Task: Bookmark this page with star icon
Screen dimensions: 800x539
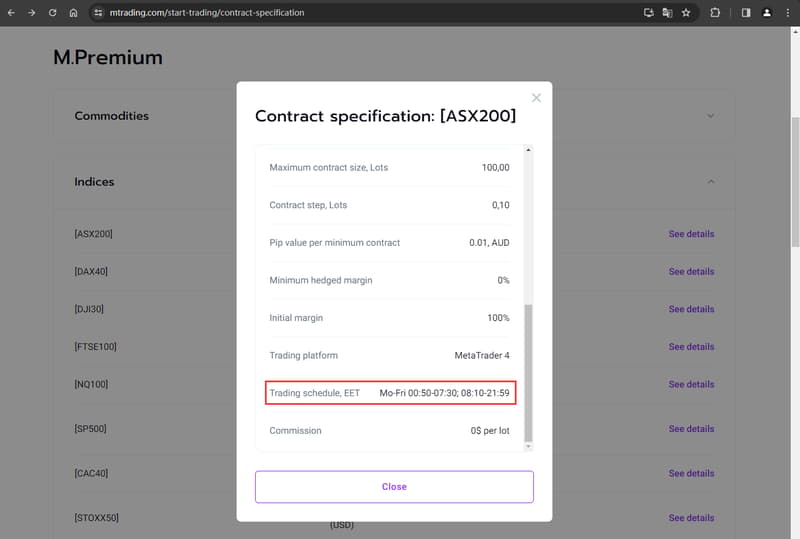Action: pyautogui.click(x=686, y=13)
